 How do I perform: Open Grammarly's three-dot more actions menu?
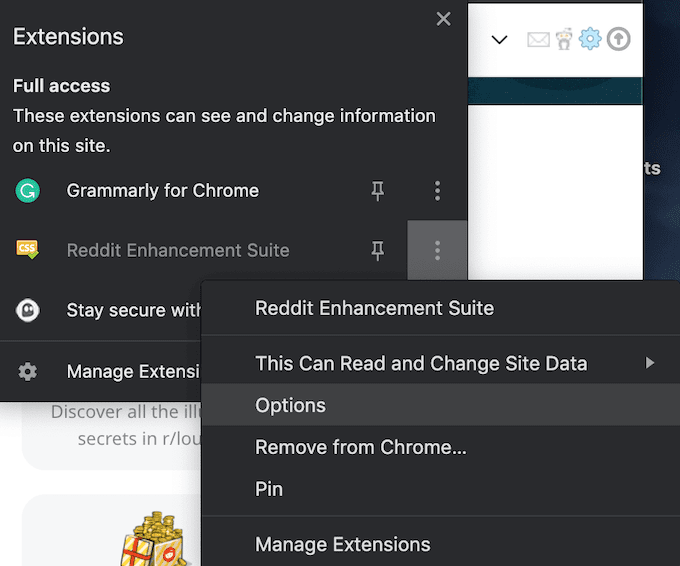(x=437, y=191)
